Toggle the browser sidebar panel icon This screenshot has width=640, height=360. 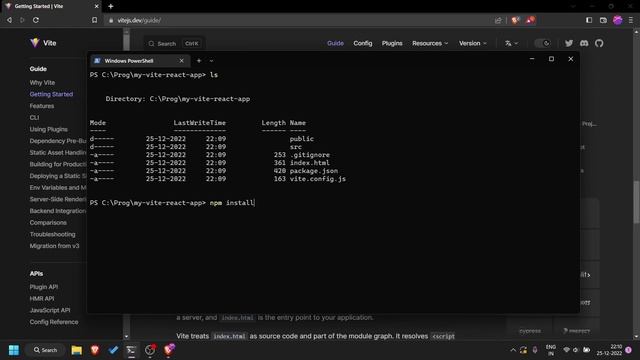[x=589, y=20]
